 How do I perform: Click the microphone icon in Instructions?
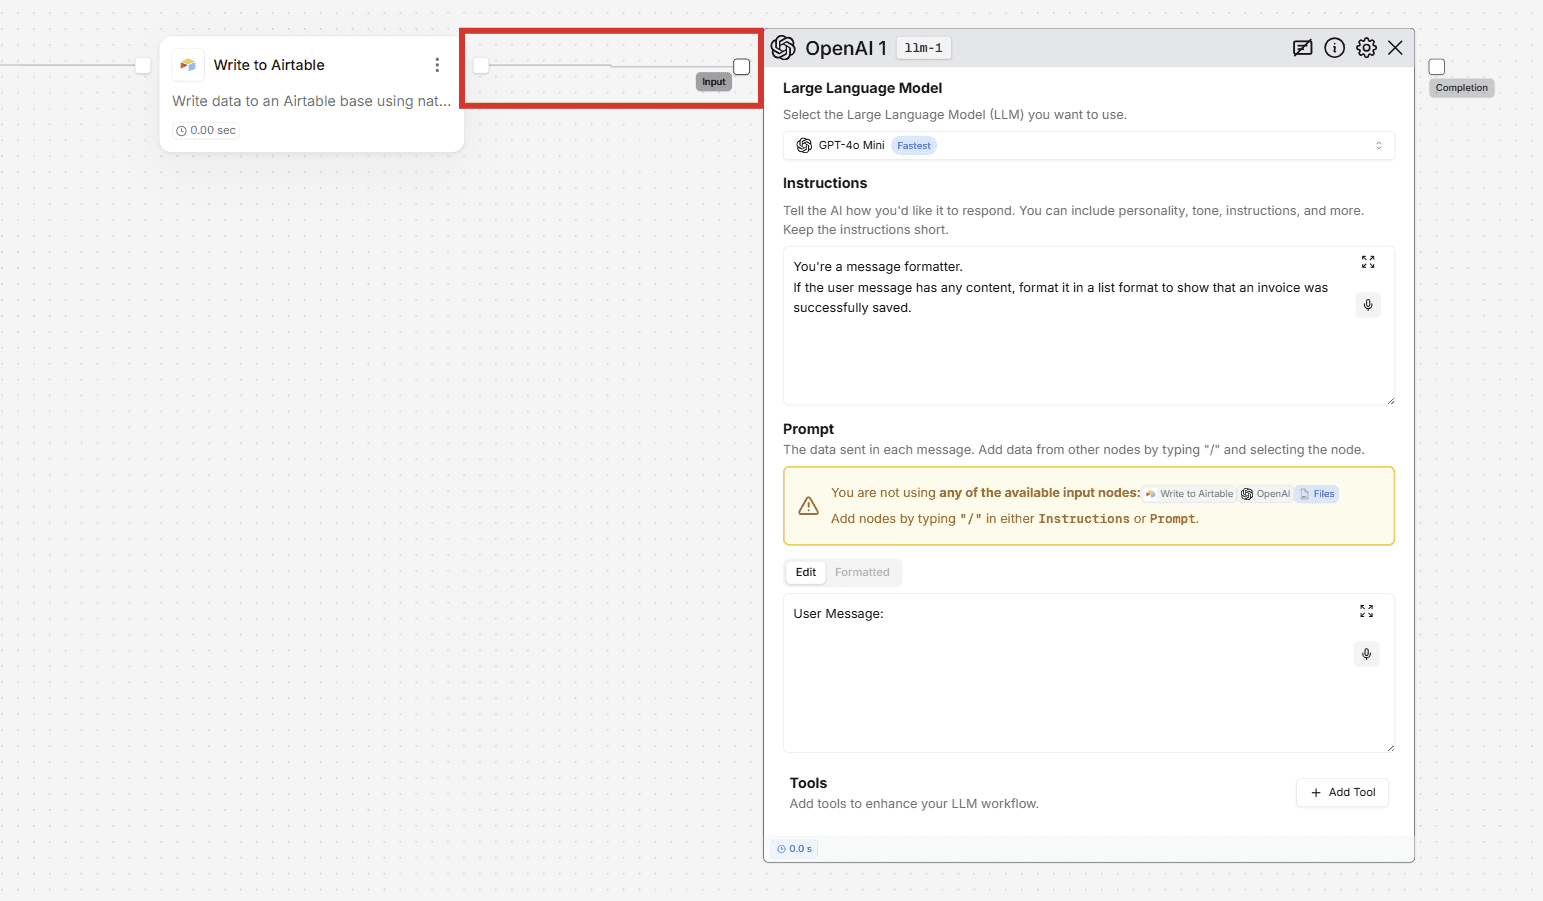1368,305
